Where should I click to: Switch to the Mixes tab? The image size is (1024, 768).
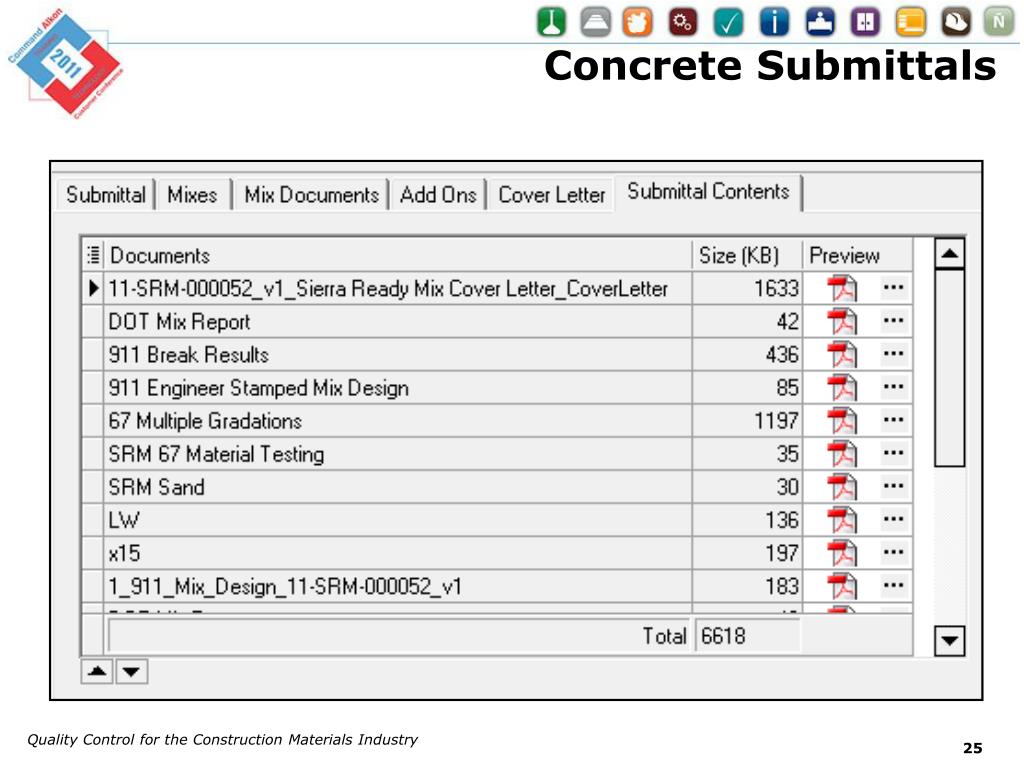click(192, 195)
